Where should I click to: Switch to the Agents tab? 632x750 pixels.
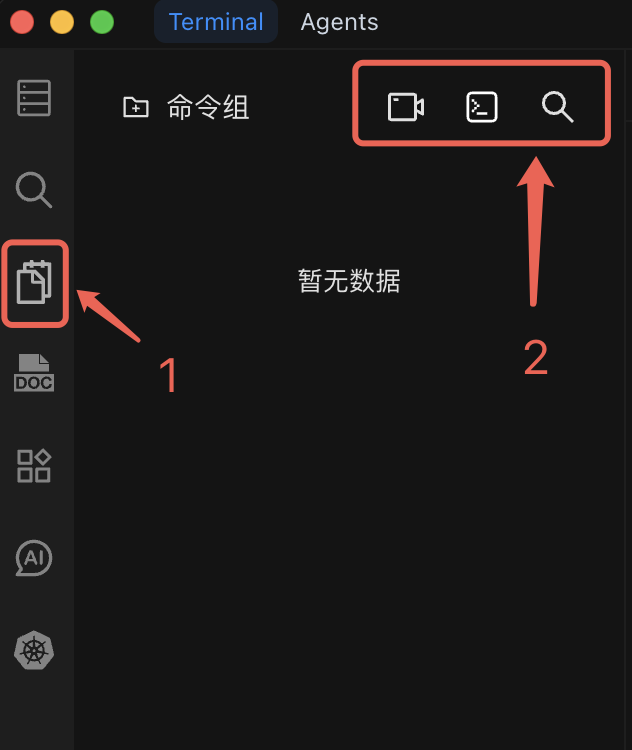(x=339, y=22)
